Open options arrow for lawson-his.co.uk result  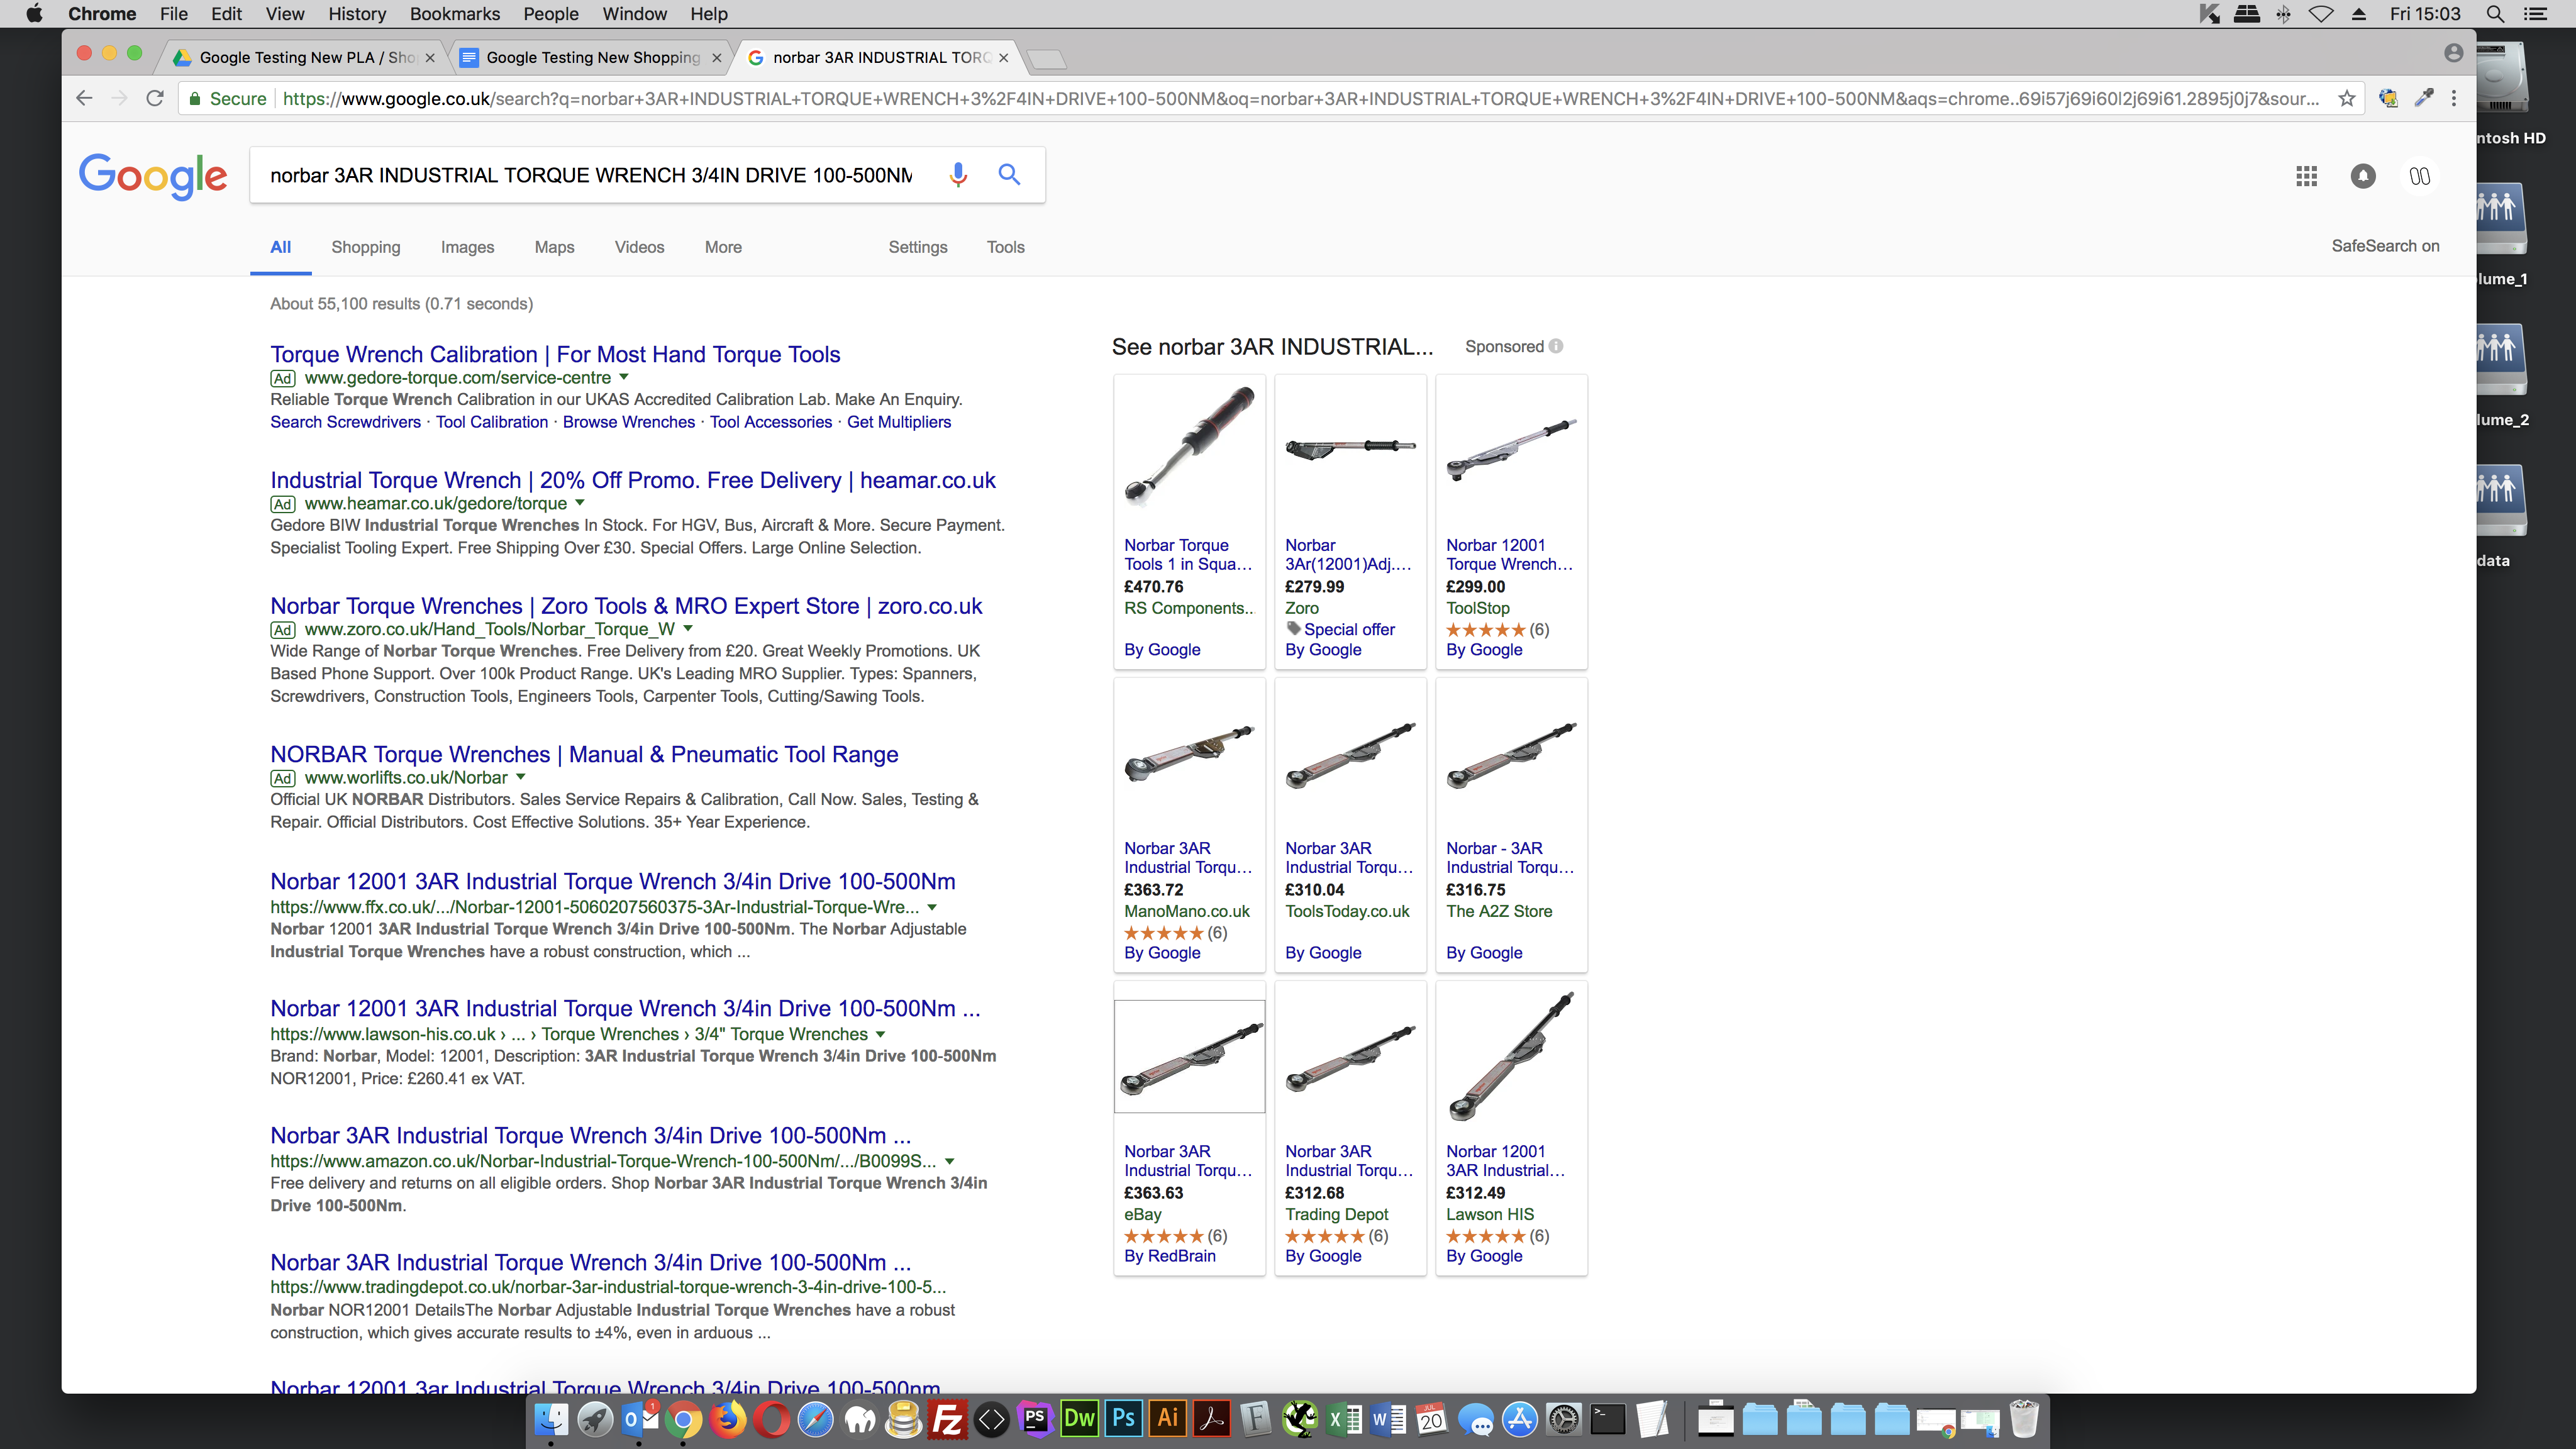(x=881, y=1034)
